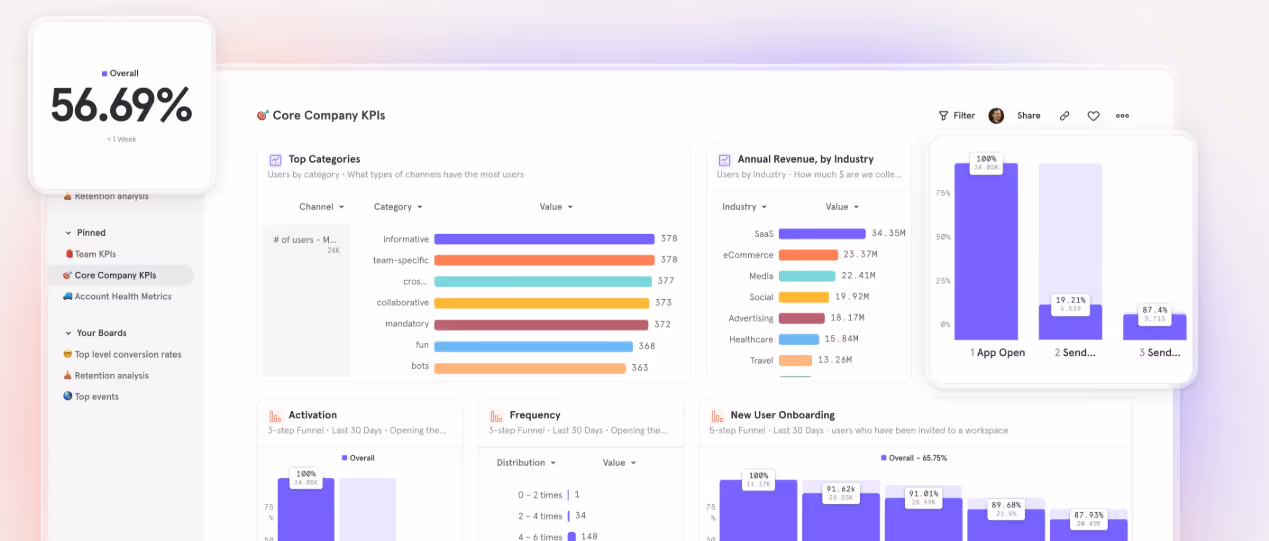Click the informative category bar
1269x541 pixels.
click(545, 239)
